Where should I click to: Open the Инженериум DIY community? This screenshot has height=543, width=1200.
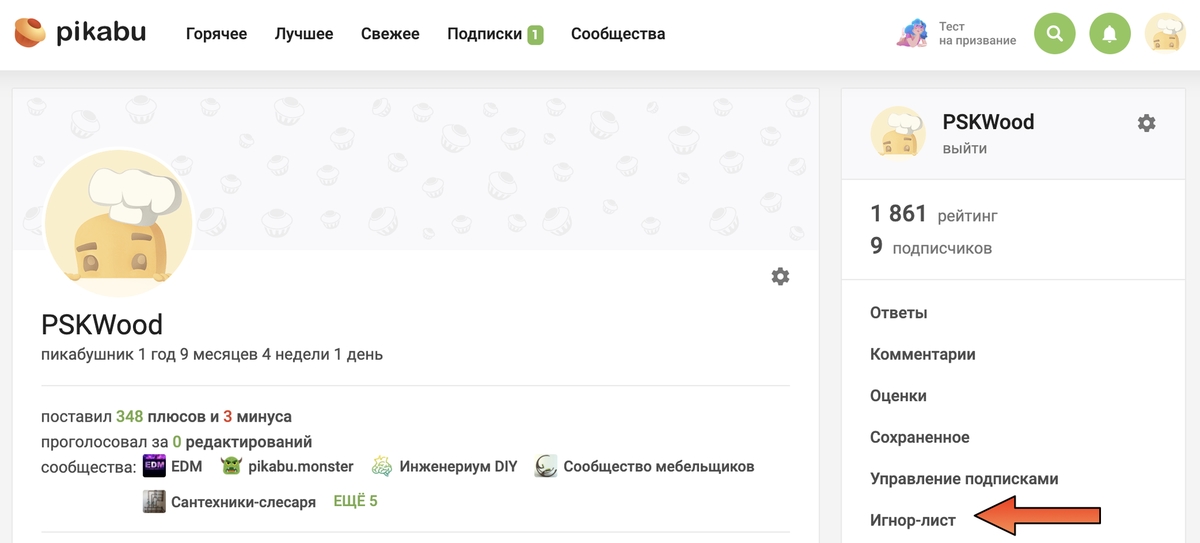pos(458,466)
